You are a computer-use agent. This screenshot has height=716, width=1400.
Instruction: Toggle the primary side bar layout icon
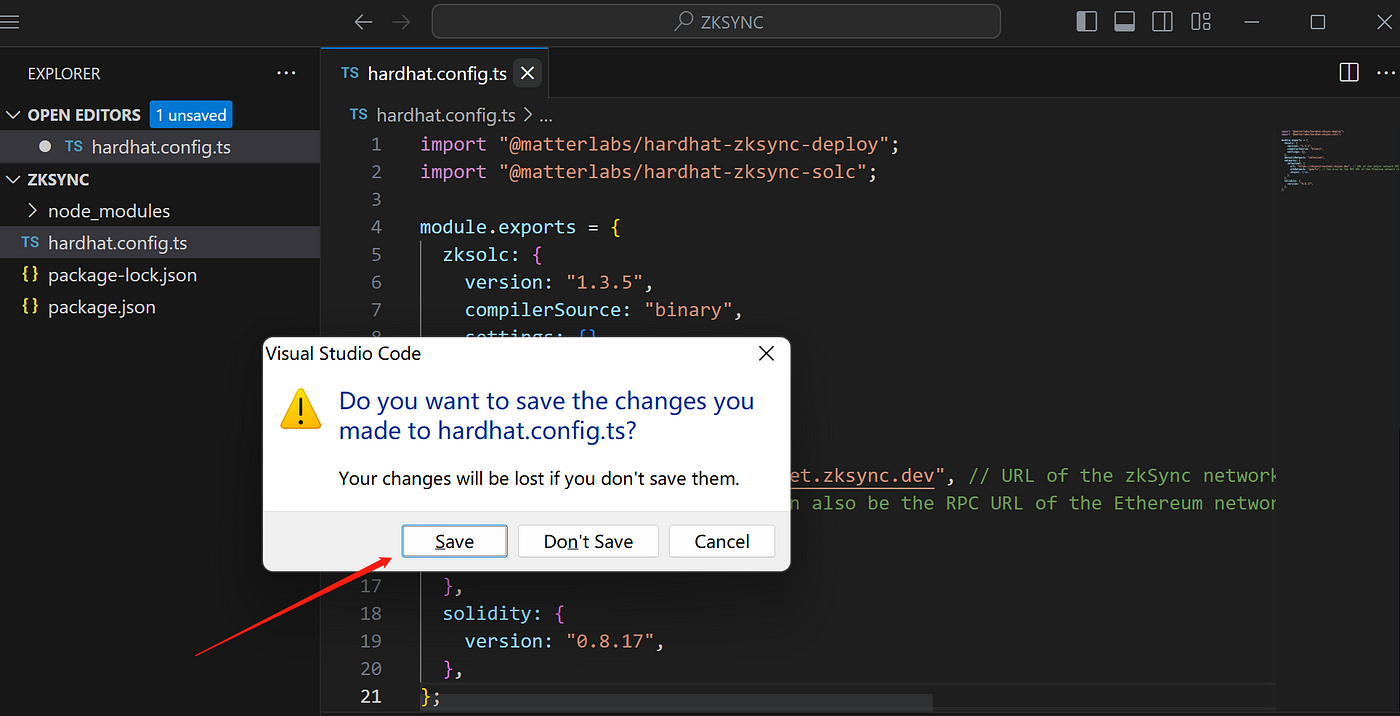[1087, 21]
